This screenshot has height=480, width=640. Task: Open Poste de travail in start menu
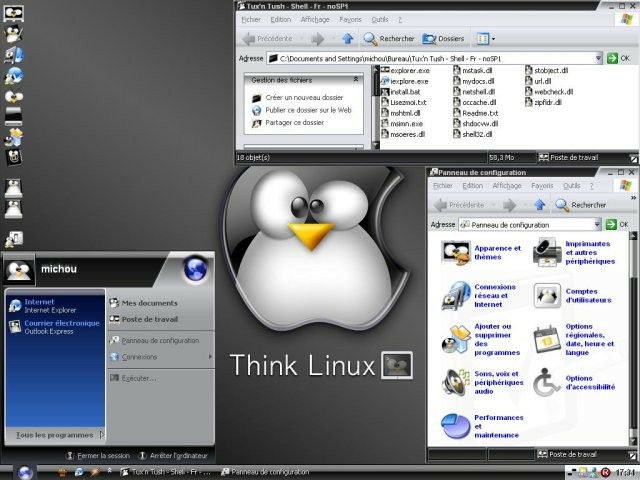pos(144,319)
